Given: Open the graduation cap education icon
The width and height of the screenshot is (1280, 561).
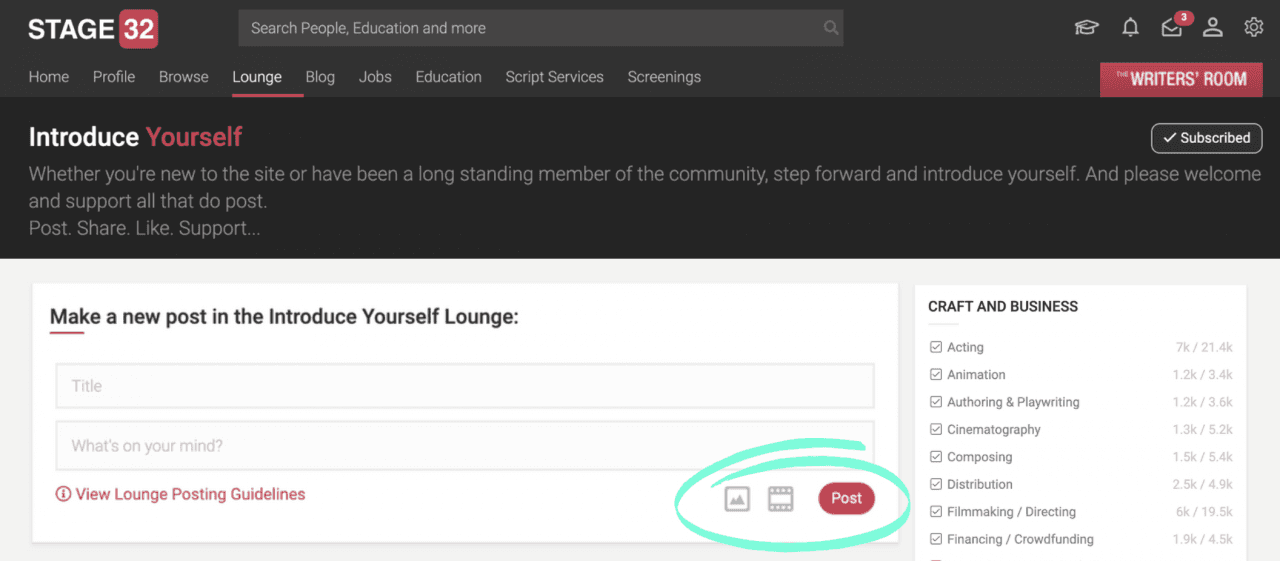Looking at the screenshot, I should (x=1086, y=28).
